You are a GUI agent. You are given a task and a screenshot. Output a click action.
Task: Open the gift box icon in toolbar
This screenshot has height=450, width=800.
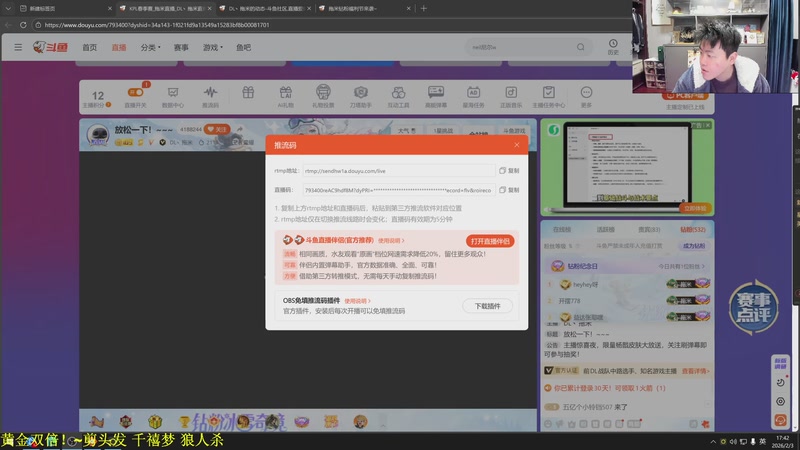248,93
